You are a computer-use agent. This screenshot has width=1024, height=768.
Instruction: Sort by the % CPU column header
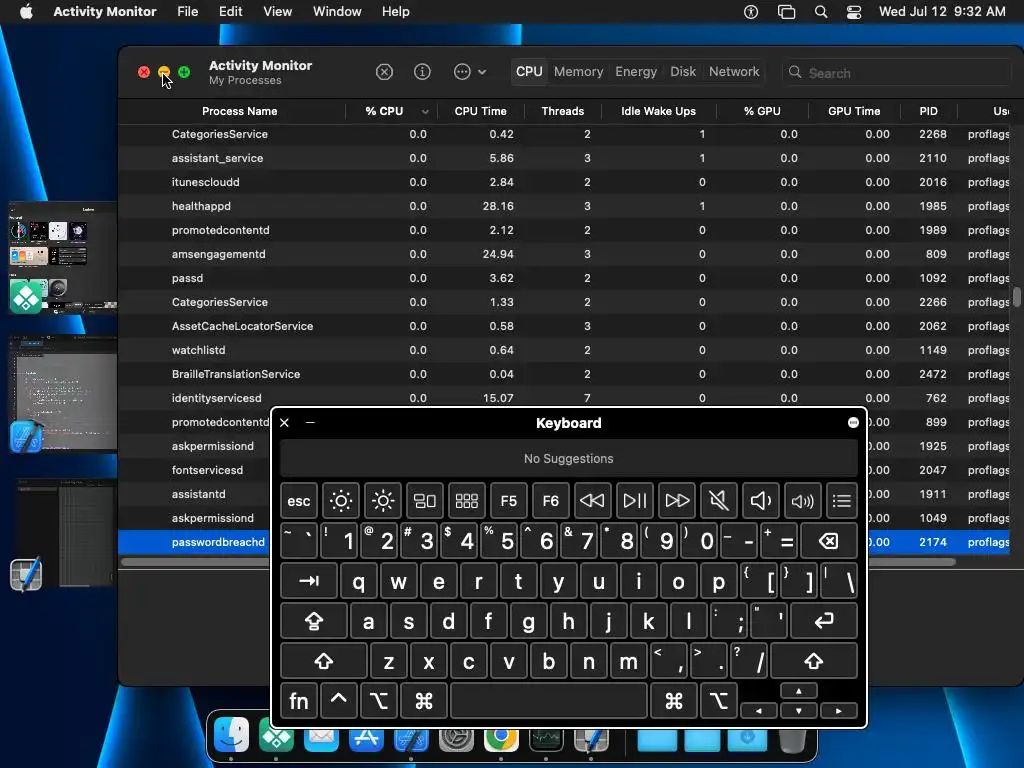392,111
